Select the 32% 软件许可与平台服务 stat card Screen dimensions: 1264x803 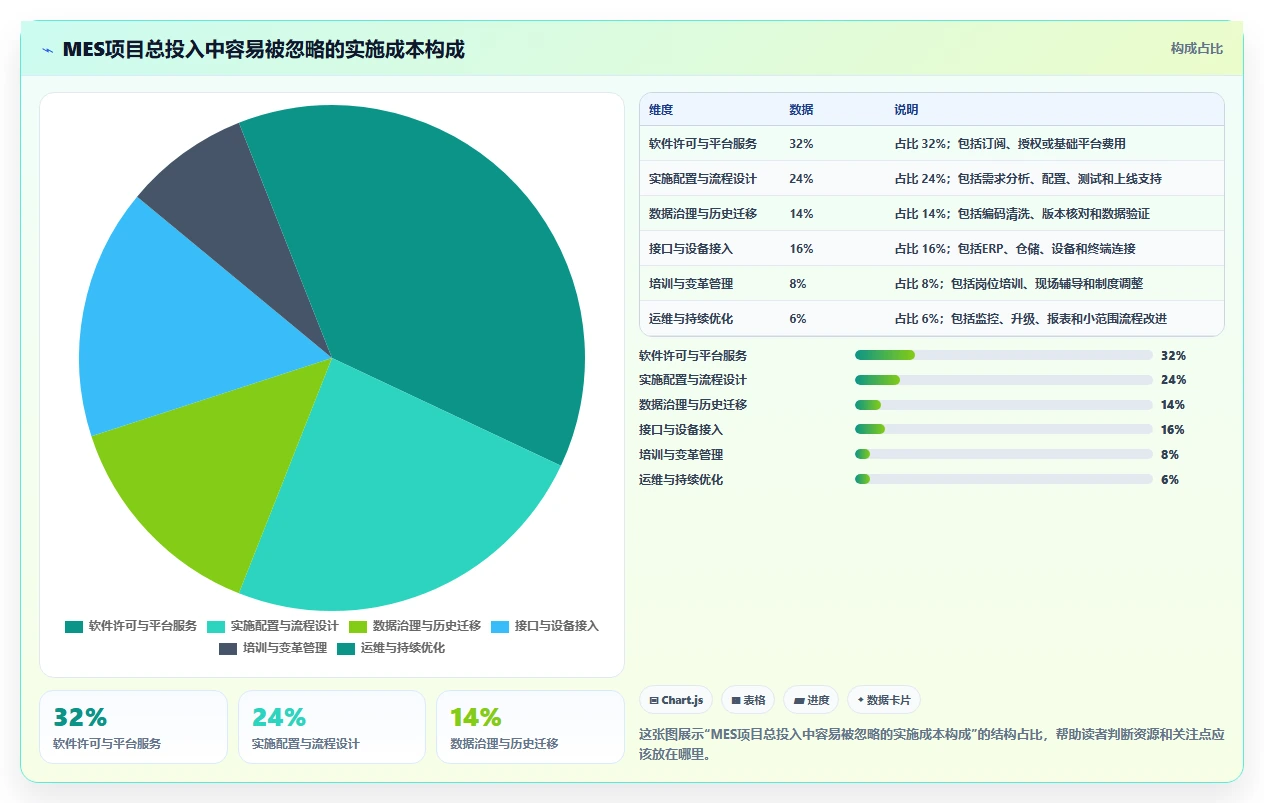[x=133, y=727]
